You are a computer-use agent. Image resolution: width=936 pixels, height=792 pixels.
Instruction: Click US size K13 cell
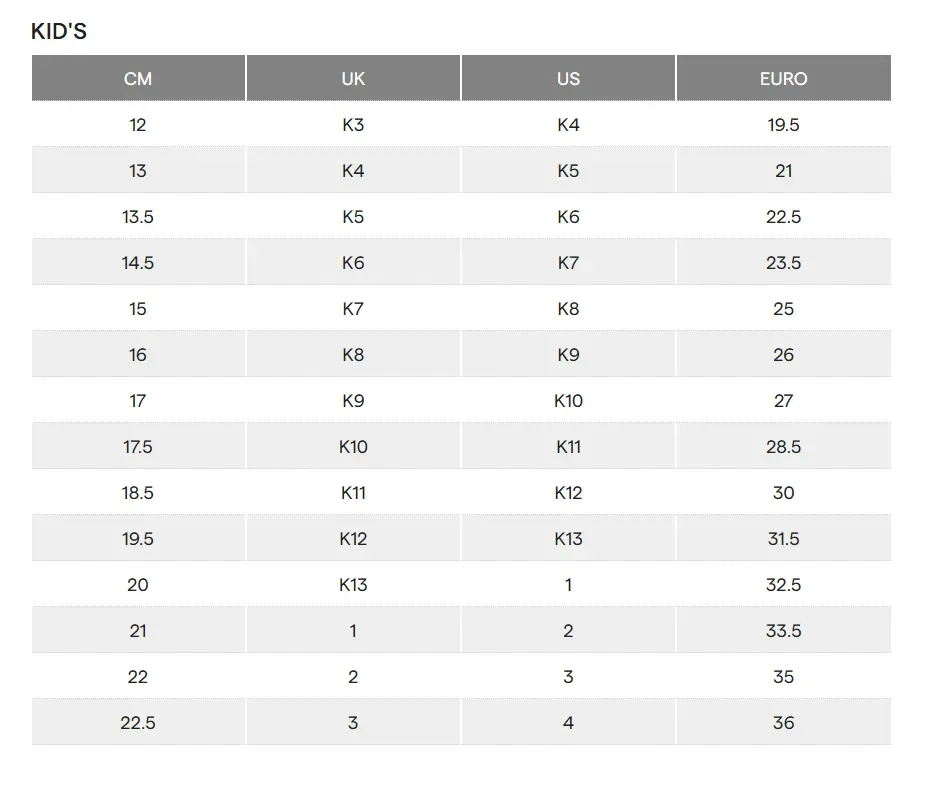click(x=568, y=539)
